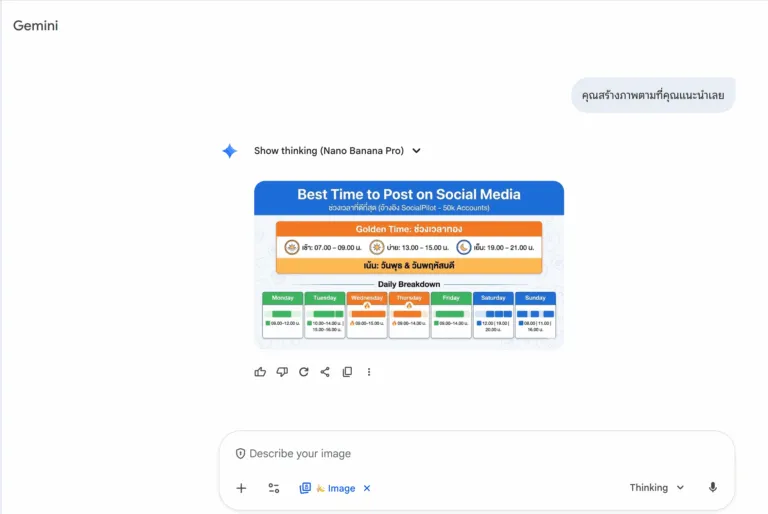Image resolution: width=768 pixels, height=514 pixels.
Task: Share the generated response
Action: click(325, 372)
